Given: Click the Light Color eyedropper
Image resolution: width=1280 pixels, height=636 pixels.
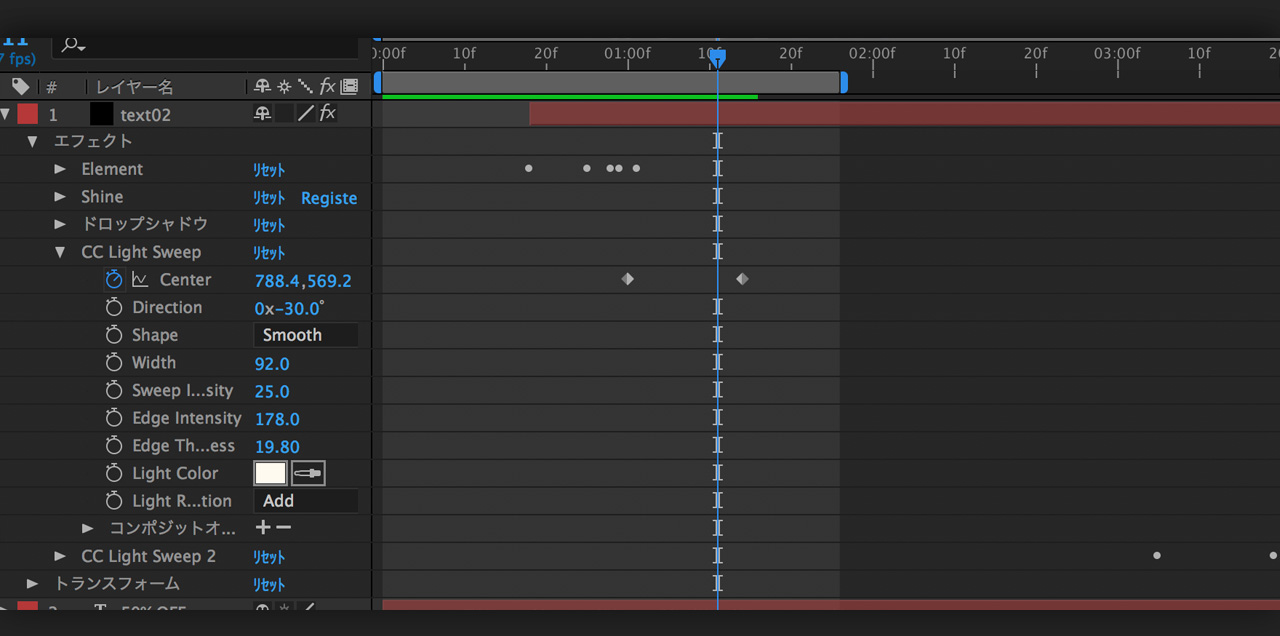Looking at the screenshot, I should pos(308,473).
